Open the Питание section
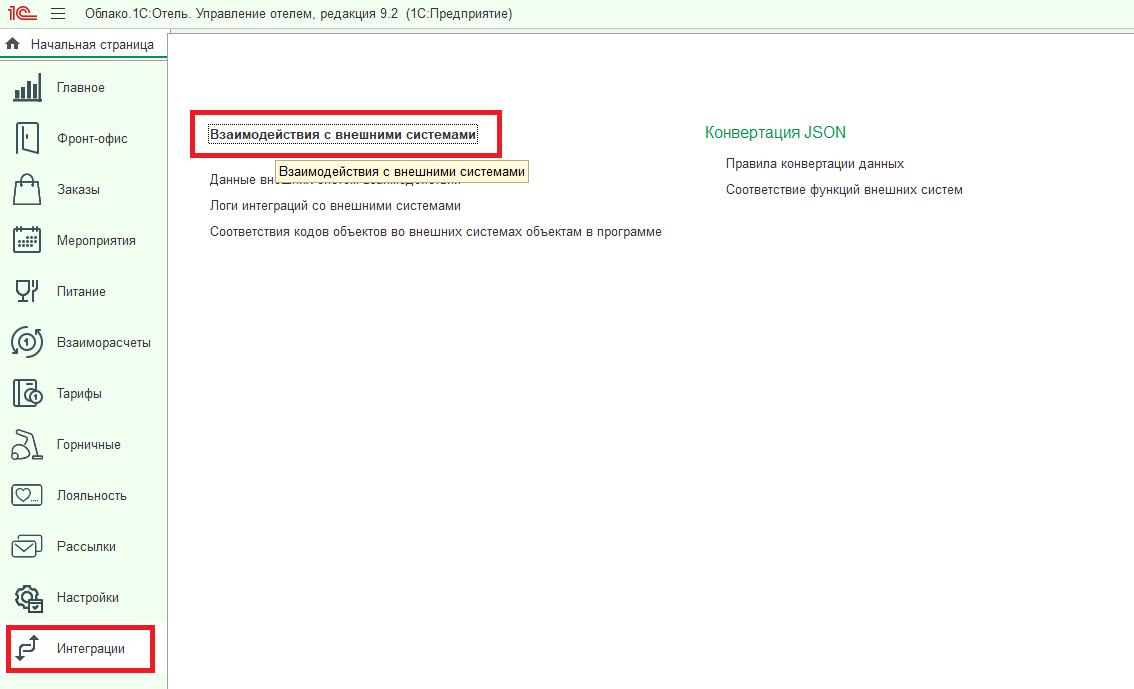1134x689 pixels. point(81,291)
